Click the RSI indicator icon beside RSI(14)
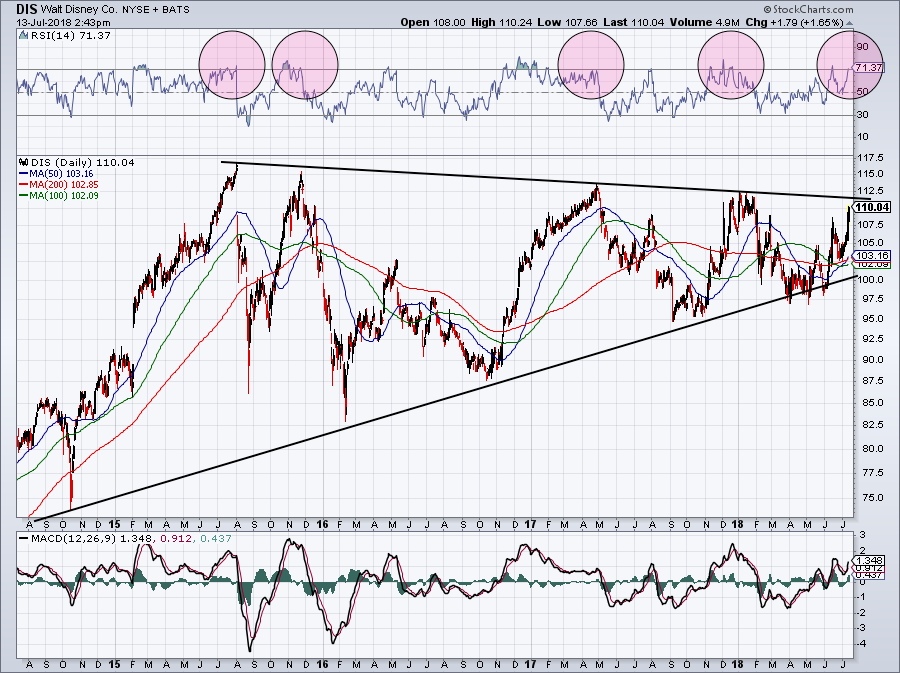This screenshot has height=673, width=900. pos(24,36)
